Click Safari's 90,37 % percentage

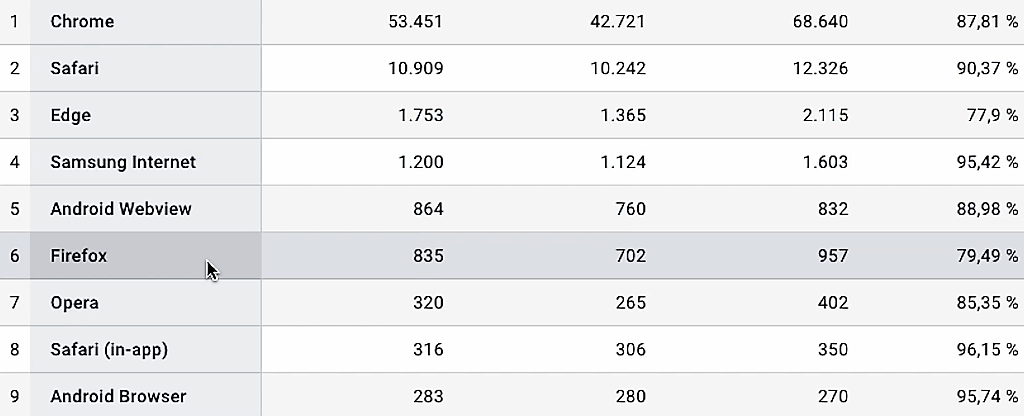(987, 68)
